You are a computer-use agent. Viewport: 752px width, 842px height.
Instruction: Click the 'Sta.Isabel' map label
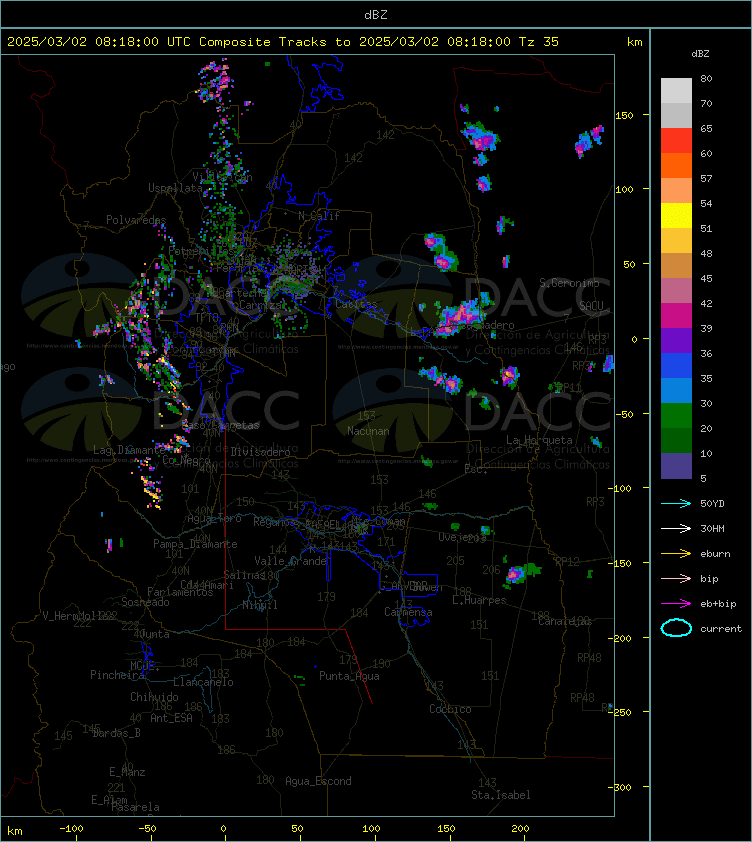(x=501, y=795)
